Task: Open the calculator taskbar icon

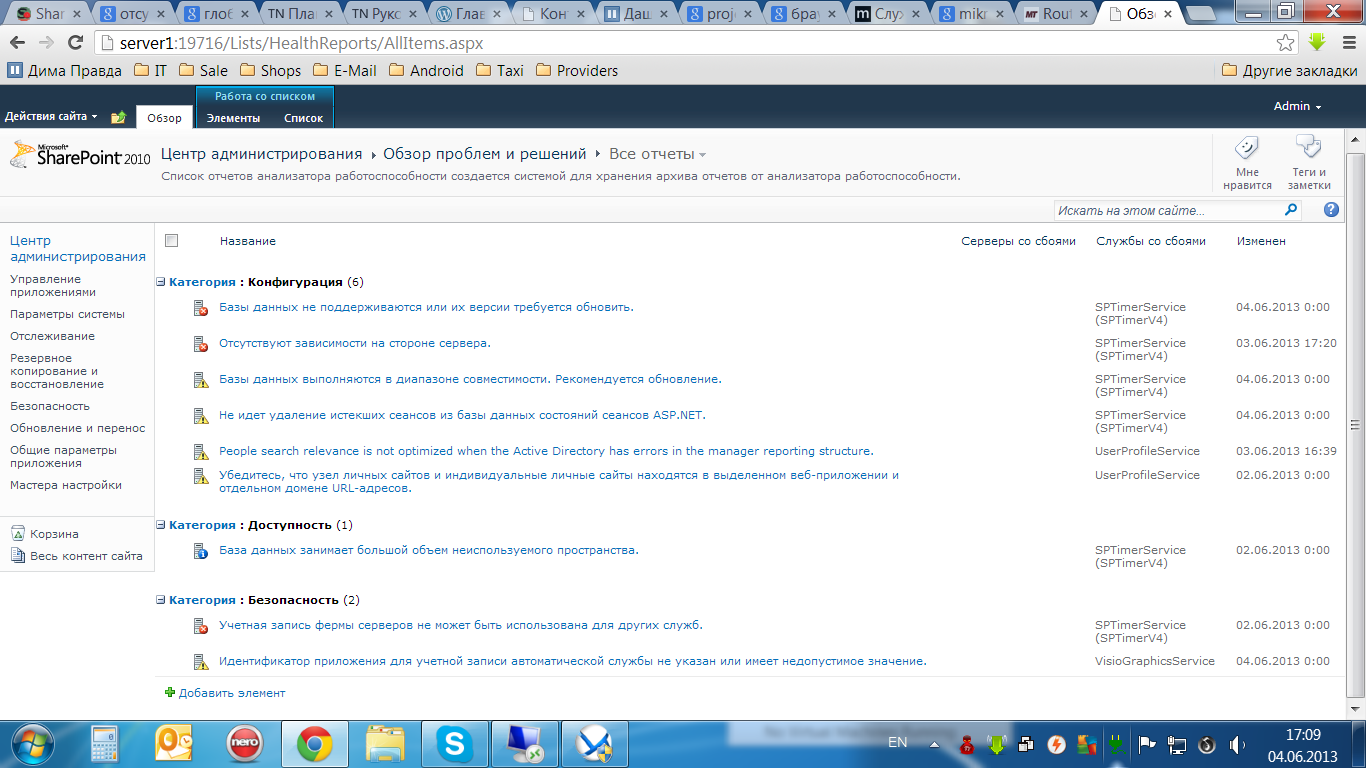Action: pos(104,744)
